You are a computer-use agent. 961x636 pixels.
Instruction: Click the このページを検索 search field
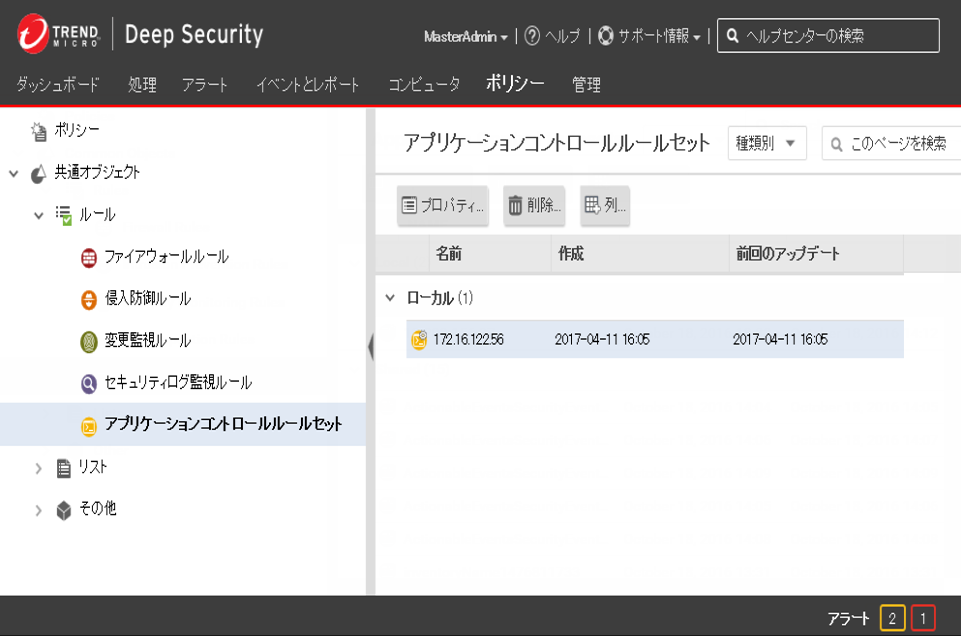pos(896,143)
